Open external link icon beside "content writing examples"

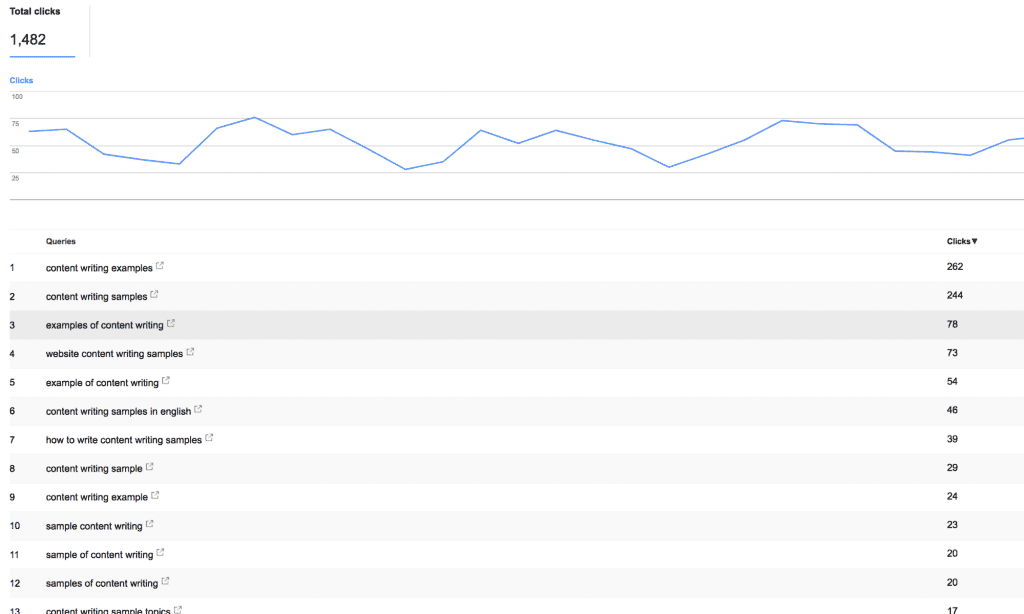(x=161, y=266)
